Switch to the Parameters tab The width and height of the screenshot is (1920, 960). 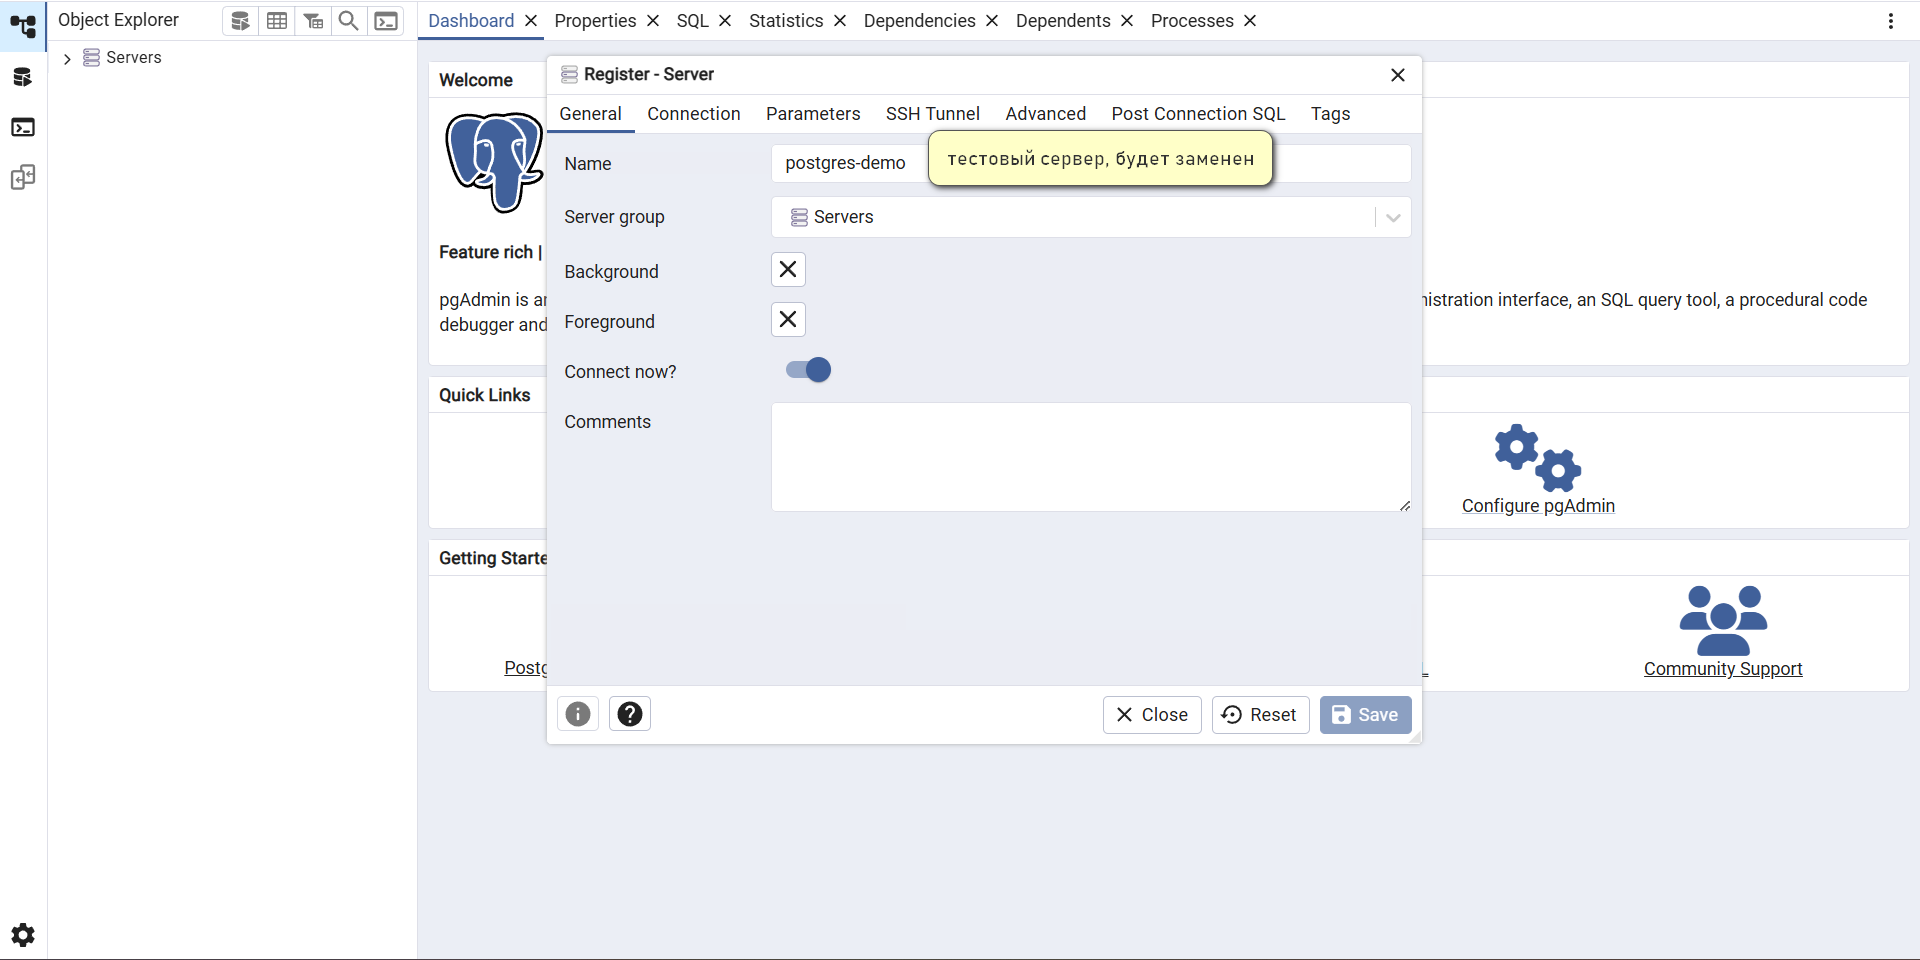coord(813,114)
